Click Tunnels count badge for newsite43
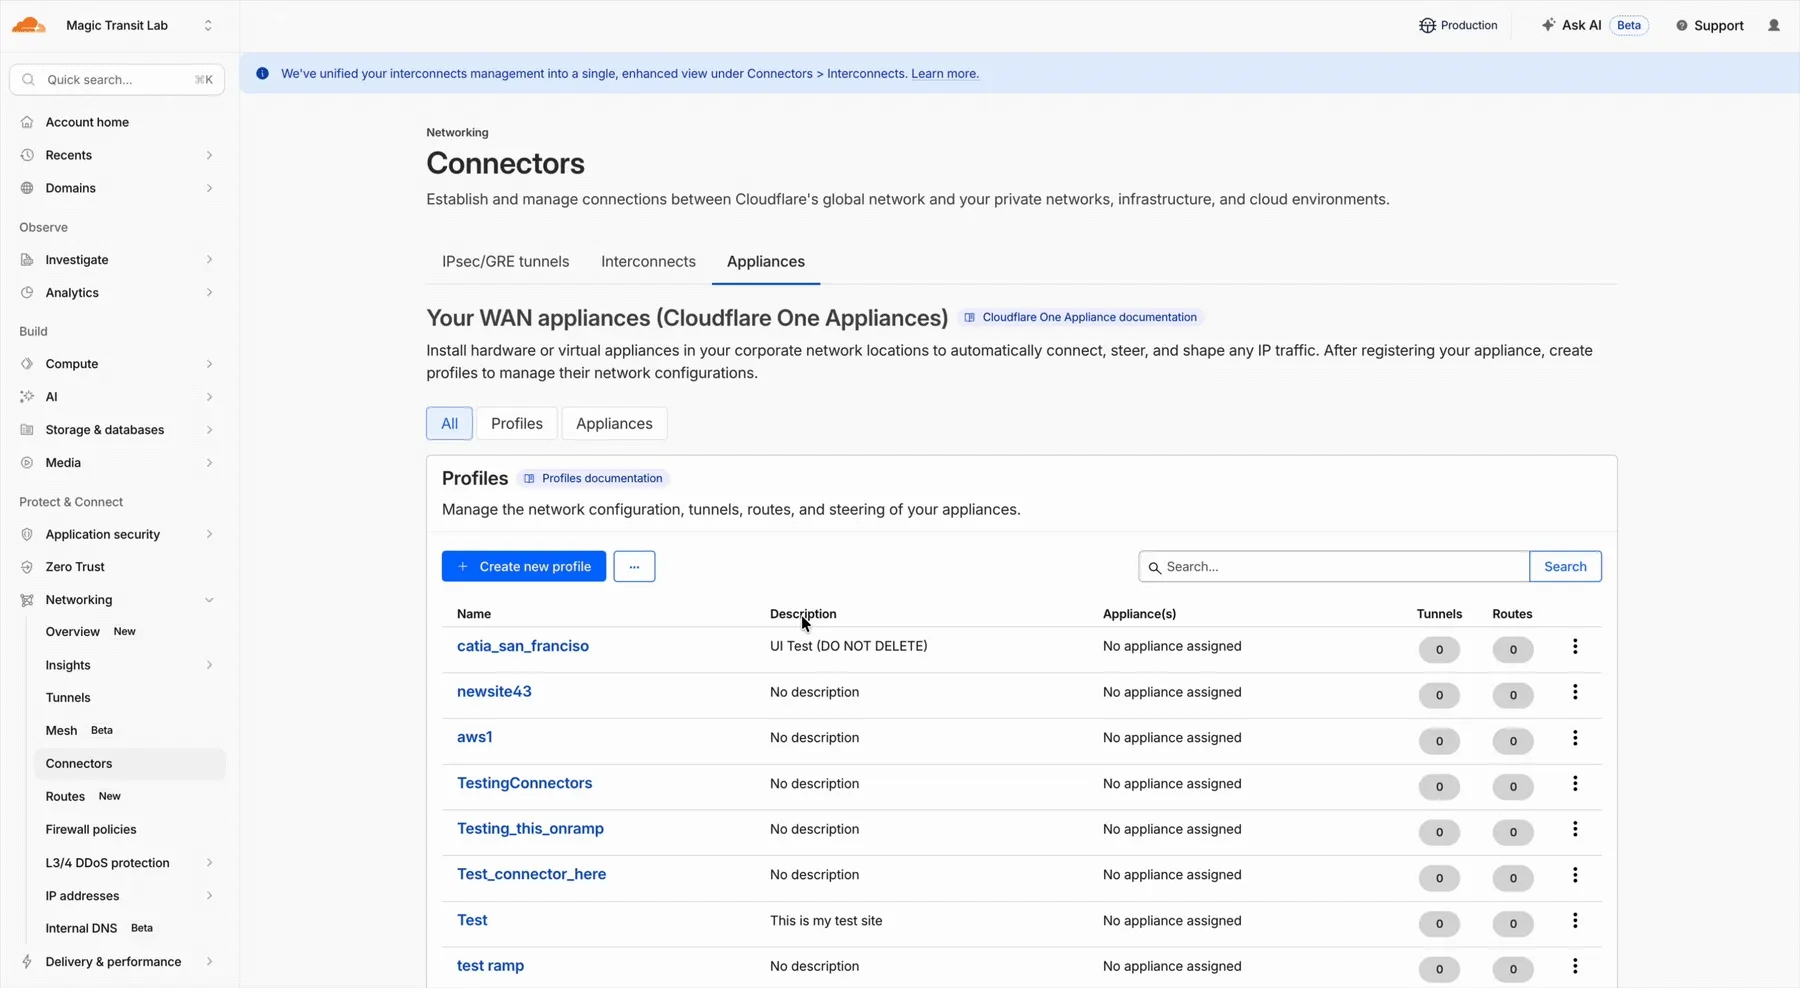 (1439, 695)
